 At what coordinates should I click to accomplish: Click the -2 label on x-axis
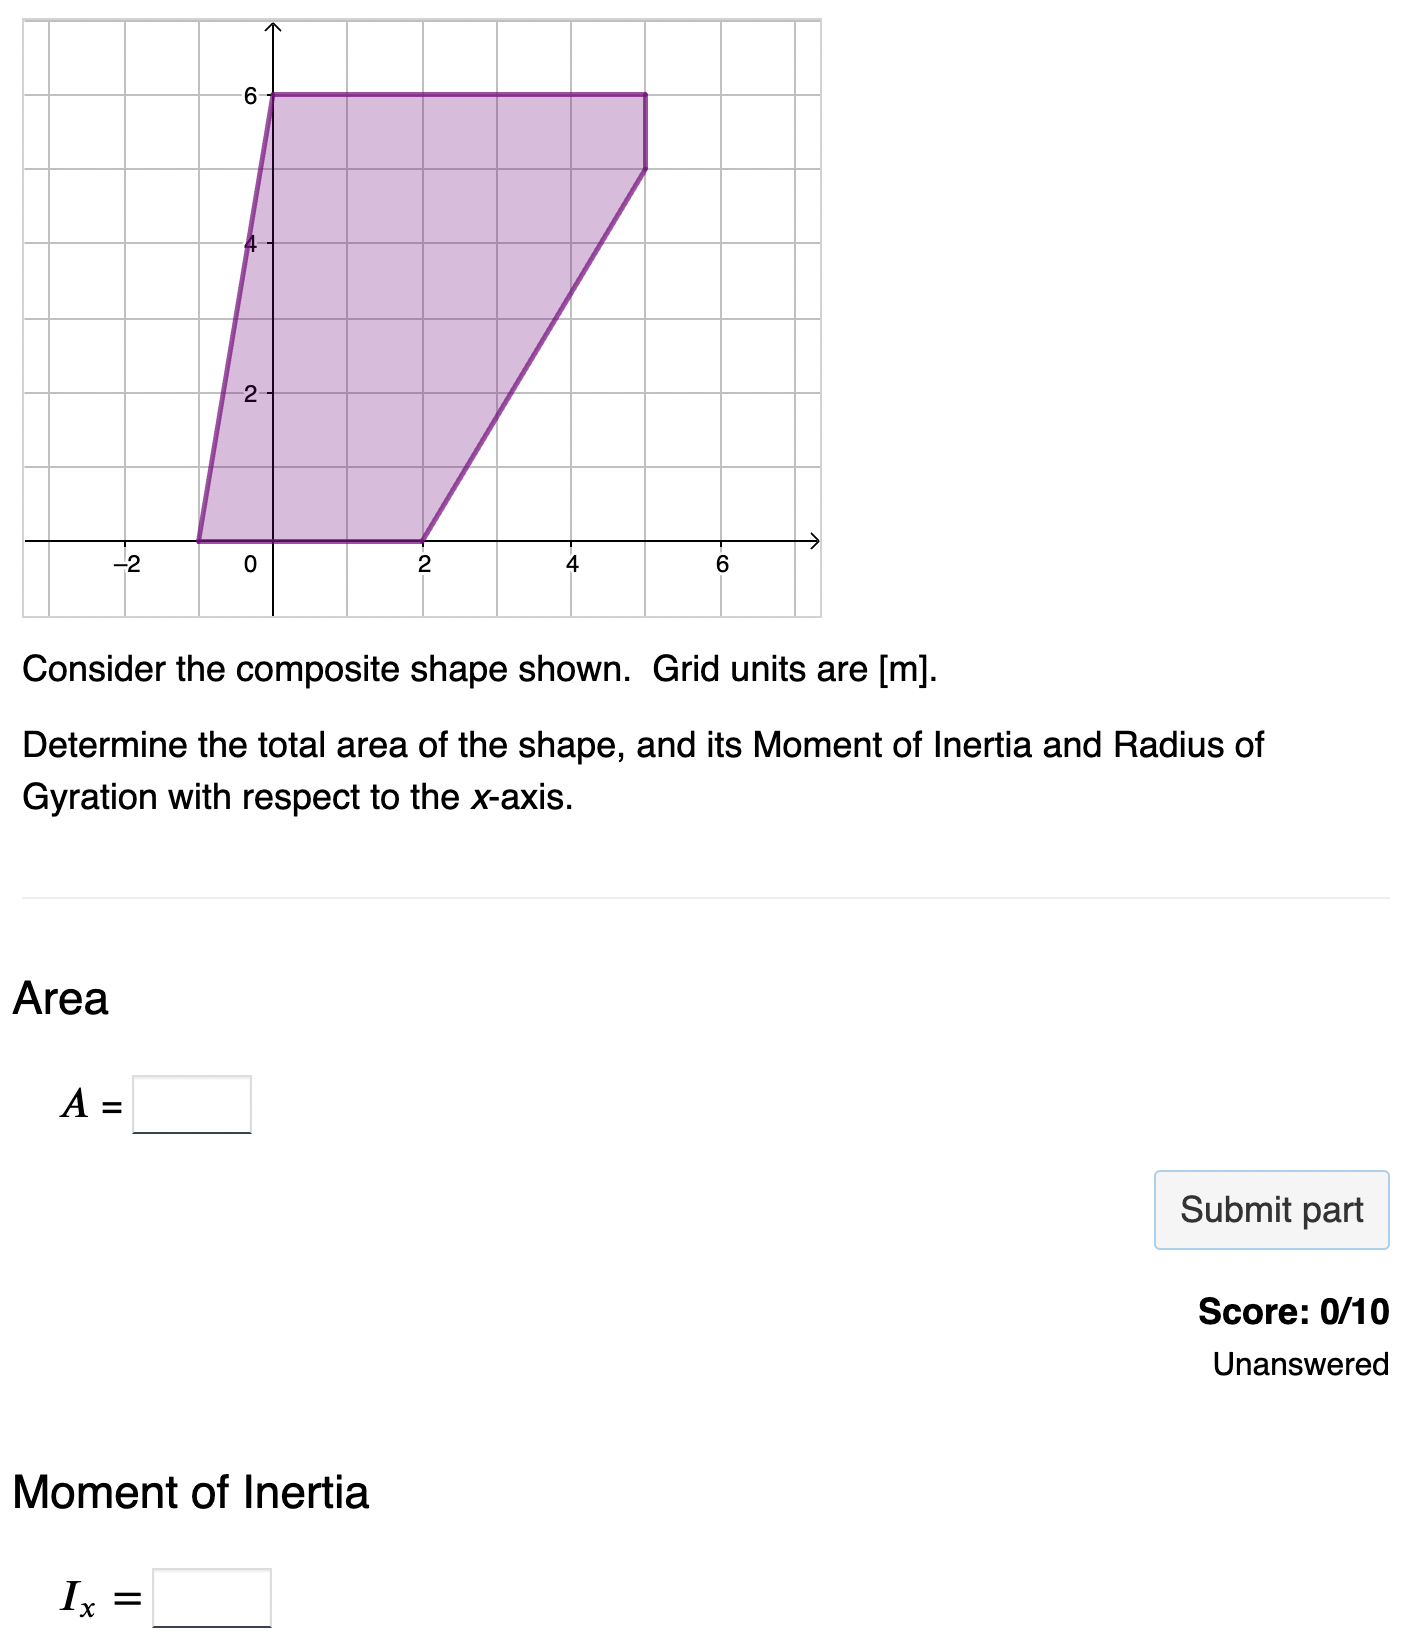click(129, 564)
